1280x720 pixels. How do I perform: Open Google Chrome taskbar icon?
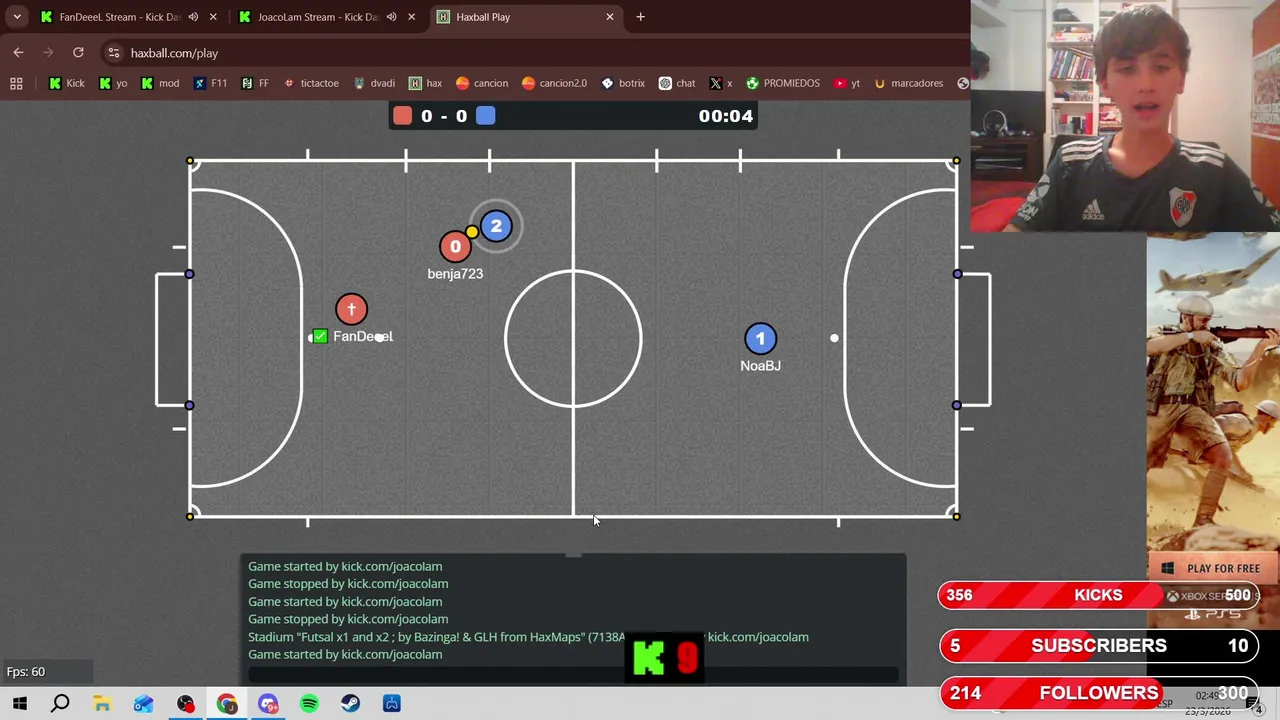pos(227,704)
